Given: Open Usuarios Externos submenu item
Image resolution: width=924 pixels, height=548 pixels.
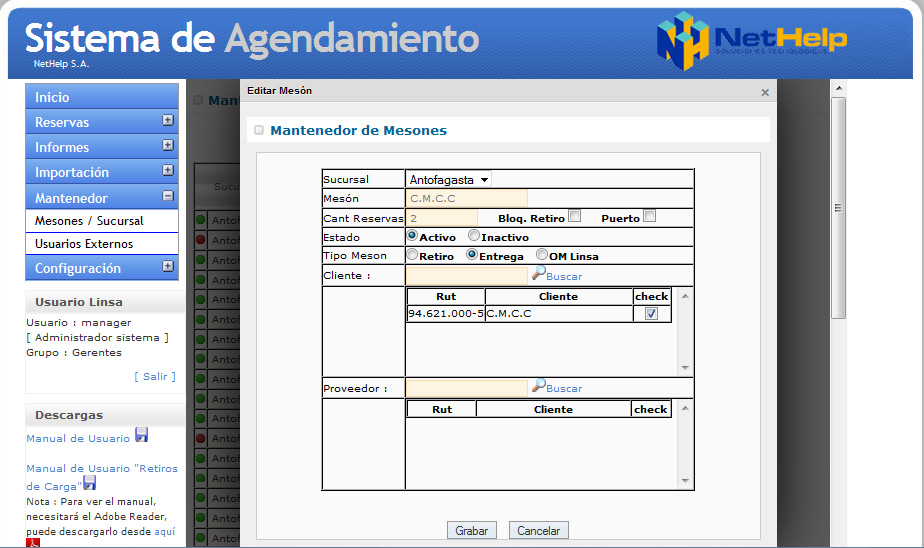Looking at the screenshot, I should pyautogui.click(x=102, y=244).
